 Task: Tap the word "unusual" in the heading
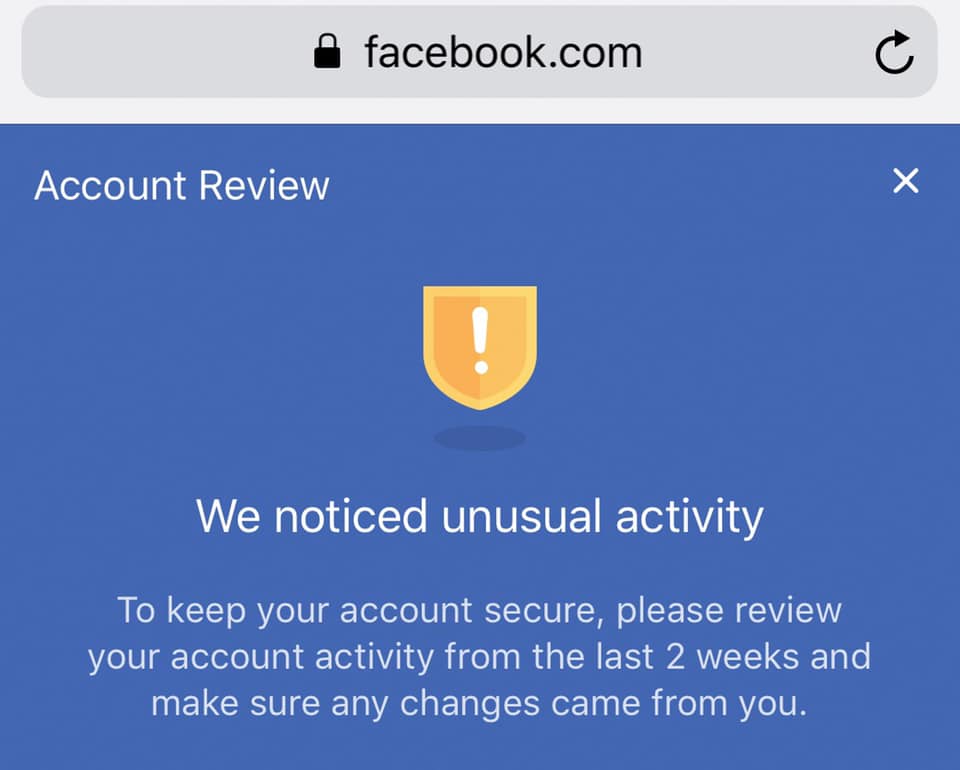pyautogui.click(x=521, y=516)
